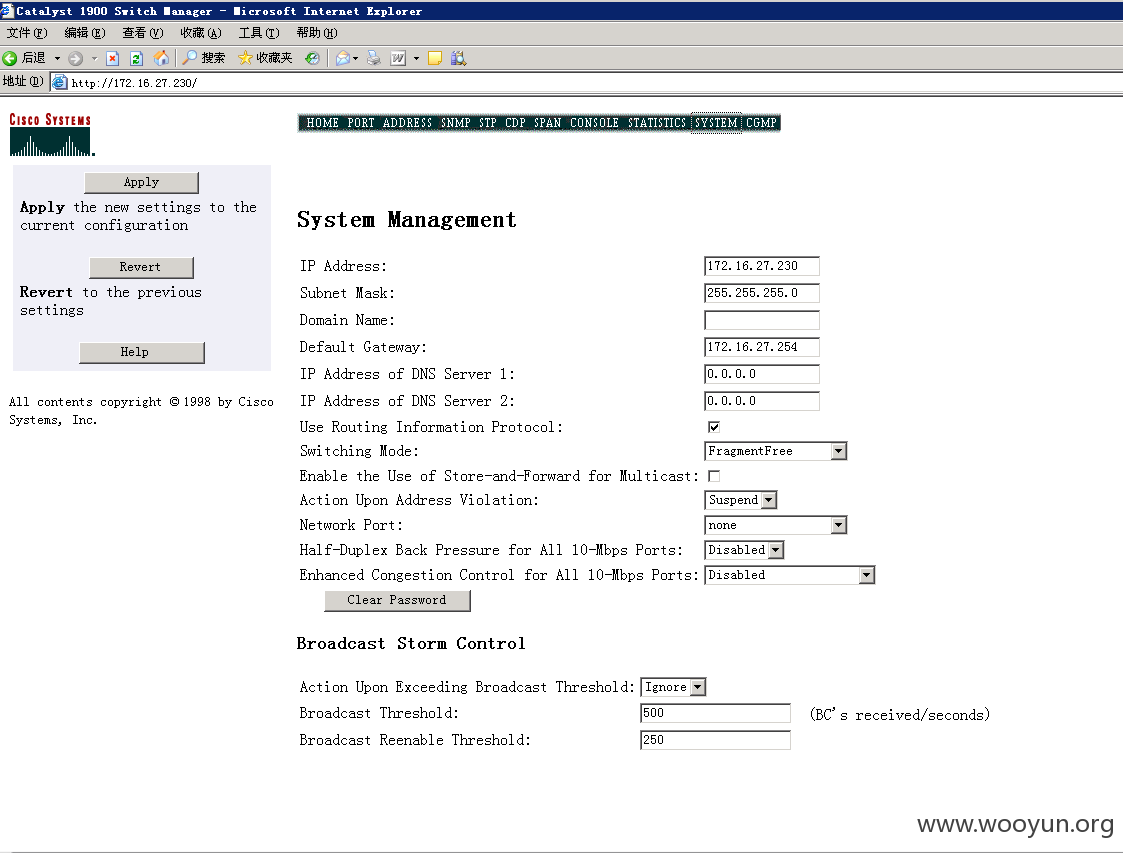Stop page loading with the red X icon
The width and height of the screenshot is (1123, 853).
pos(112,58)
